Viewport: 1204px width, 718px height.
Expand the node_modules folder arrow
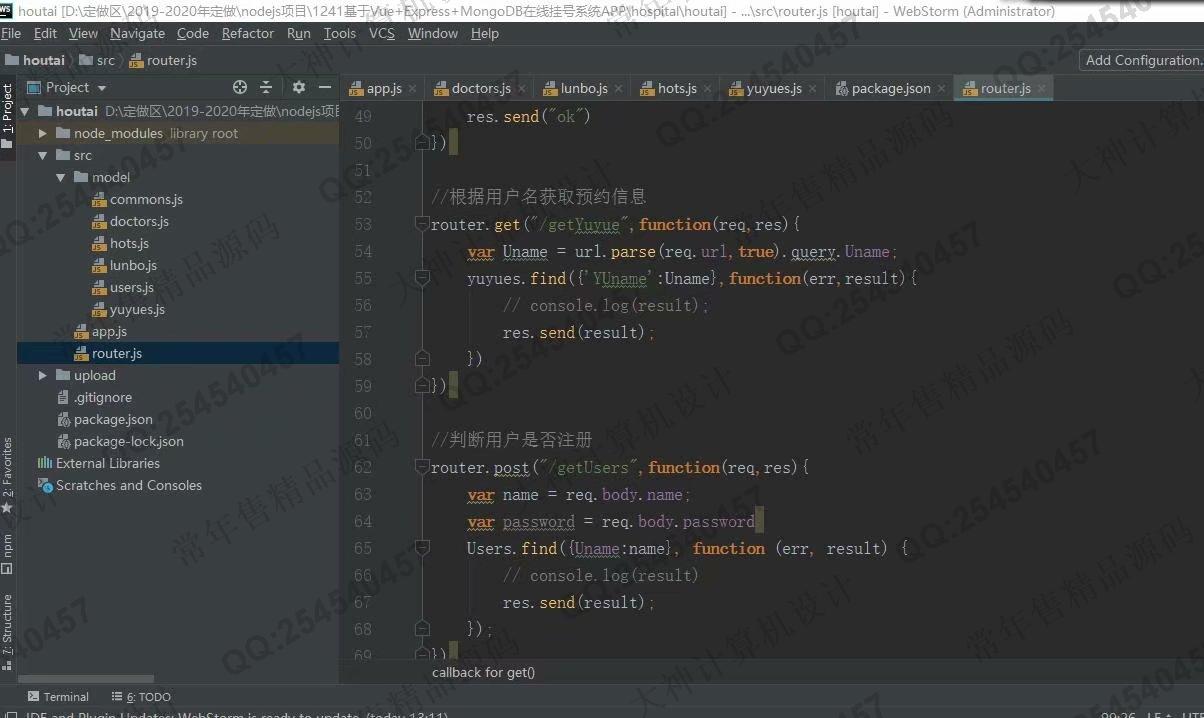(x=43, y=133)
